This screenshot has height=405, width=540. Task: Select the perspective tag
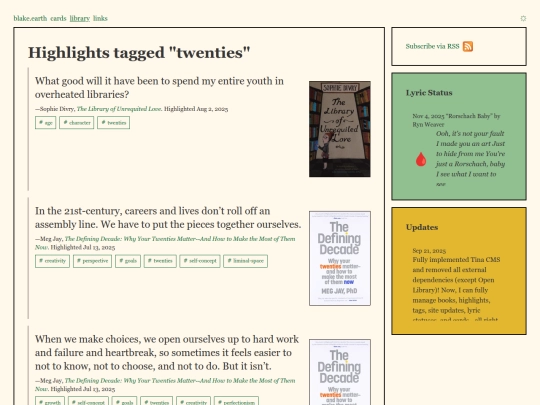tap(92, 261)
